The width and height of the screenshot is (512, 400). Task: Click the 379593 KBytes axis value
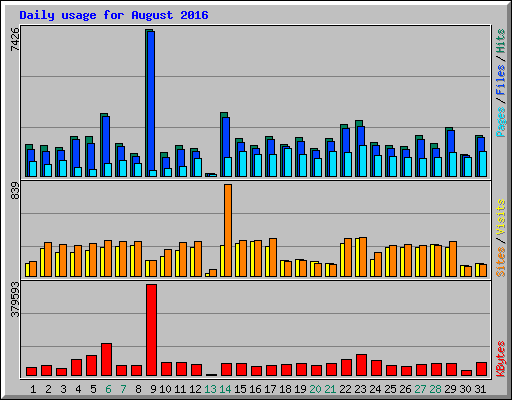click(x=15, y=299)
